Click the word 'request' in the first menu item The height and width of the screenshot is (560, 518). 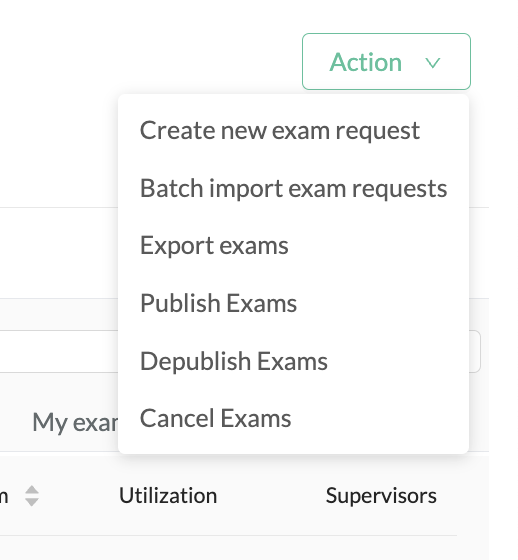pyautogui.click(x=377, y=132)
